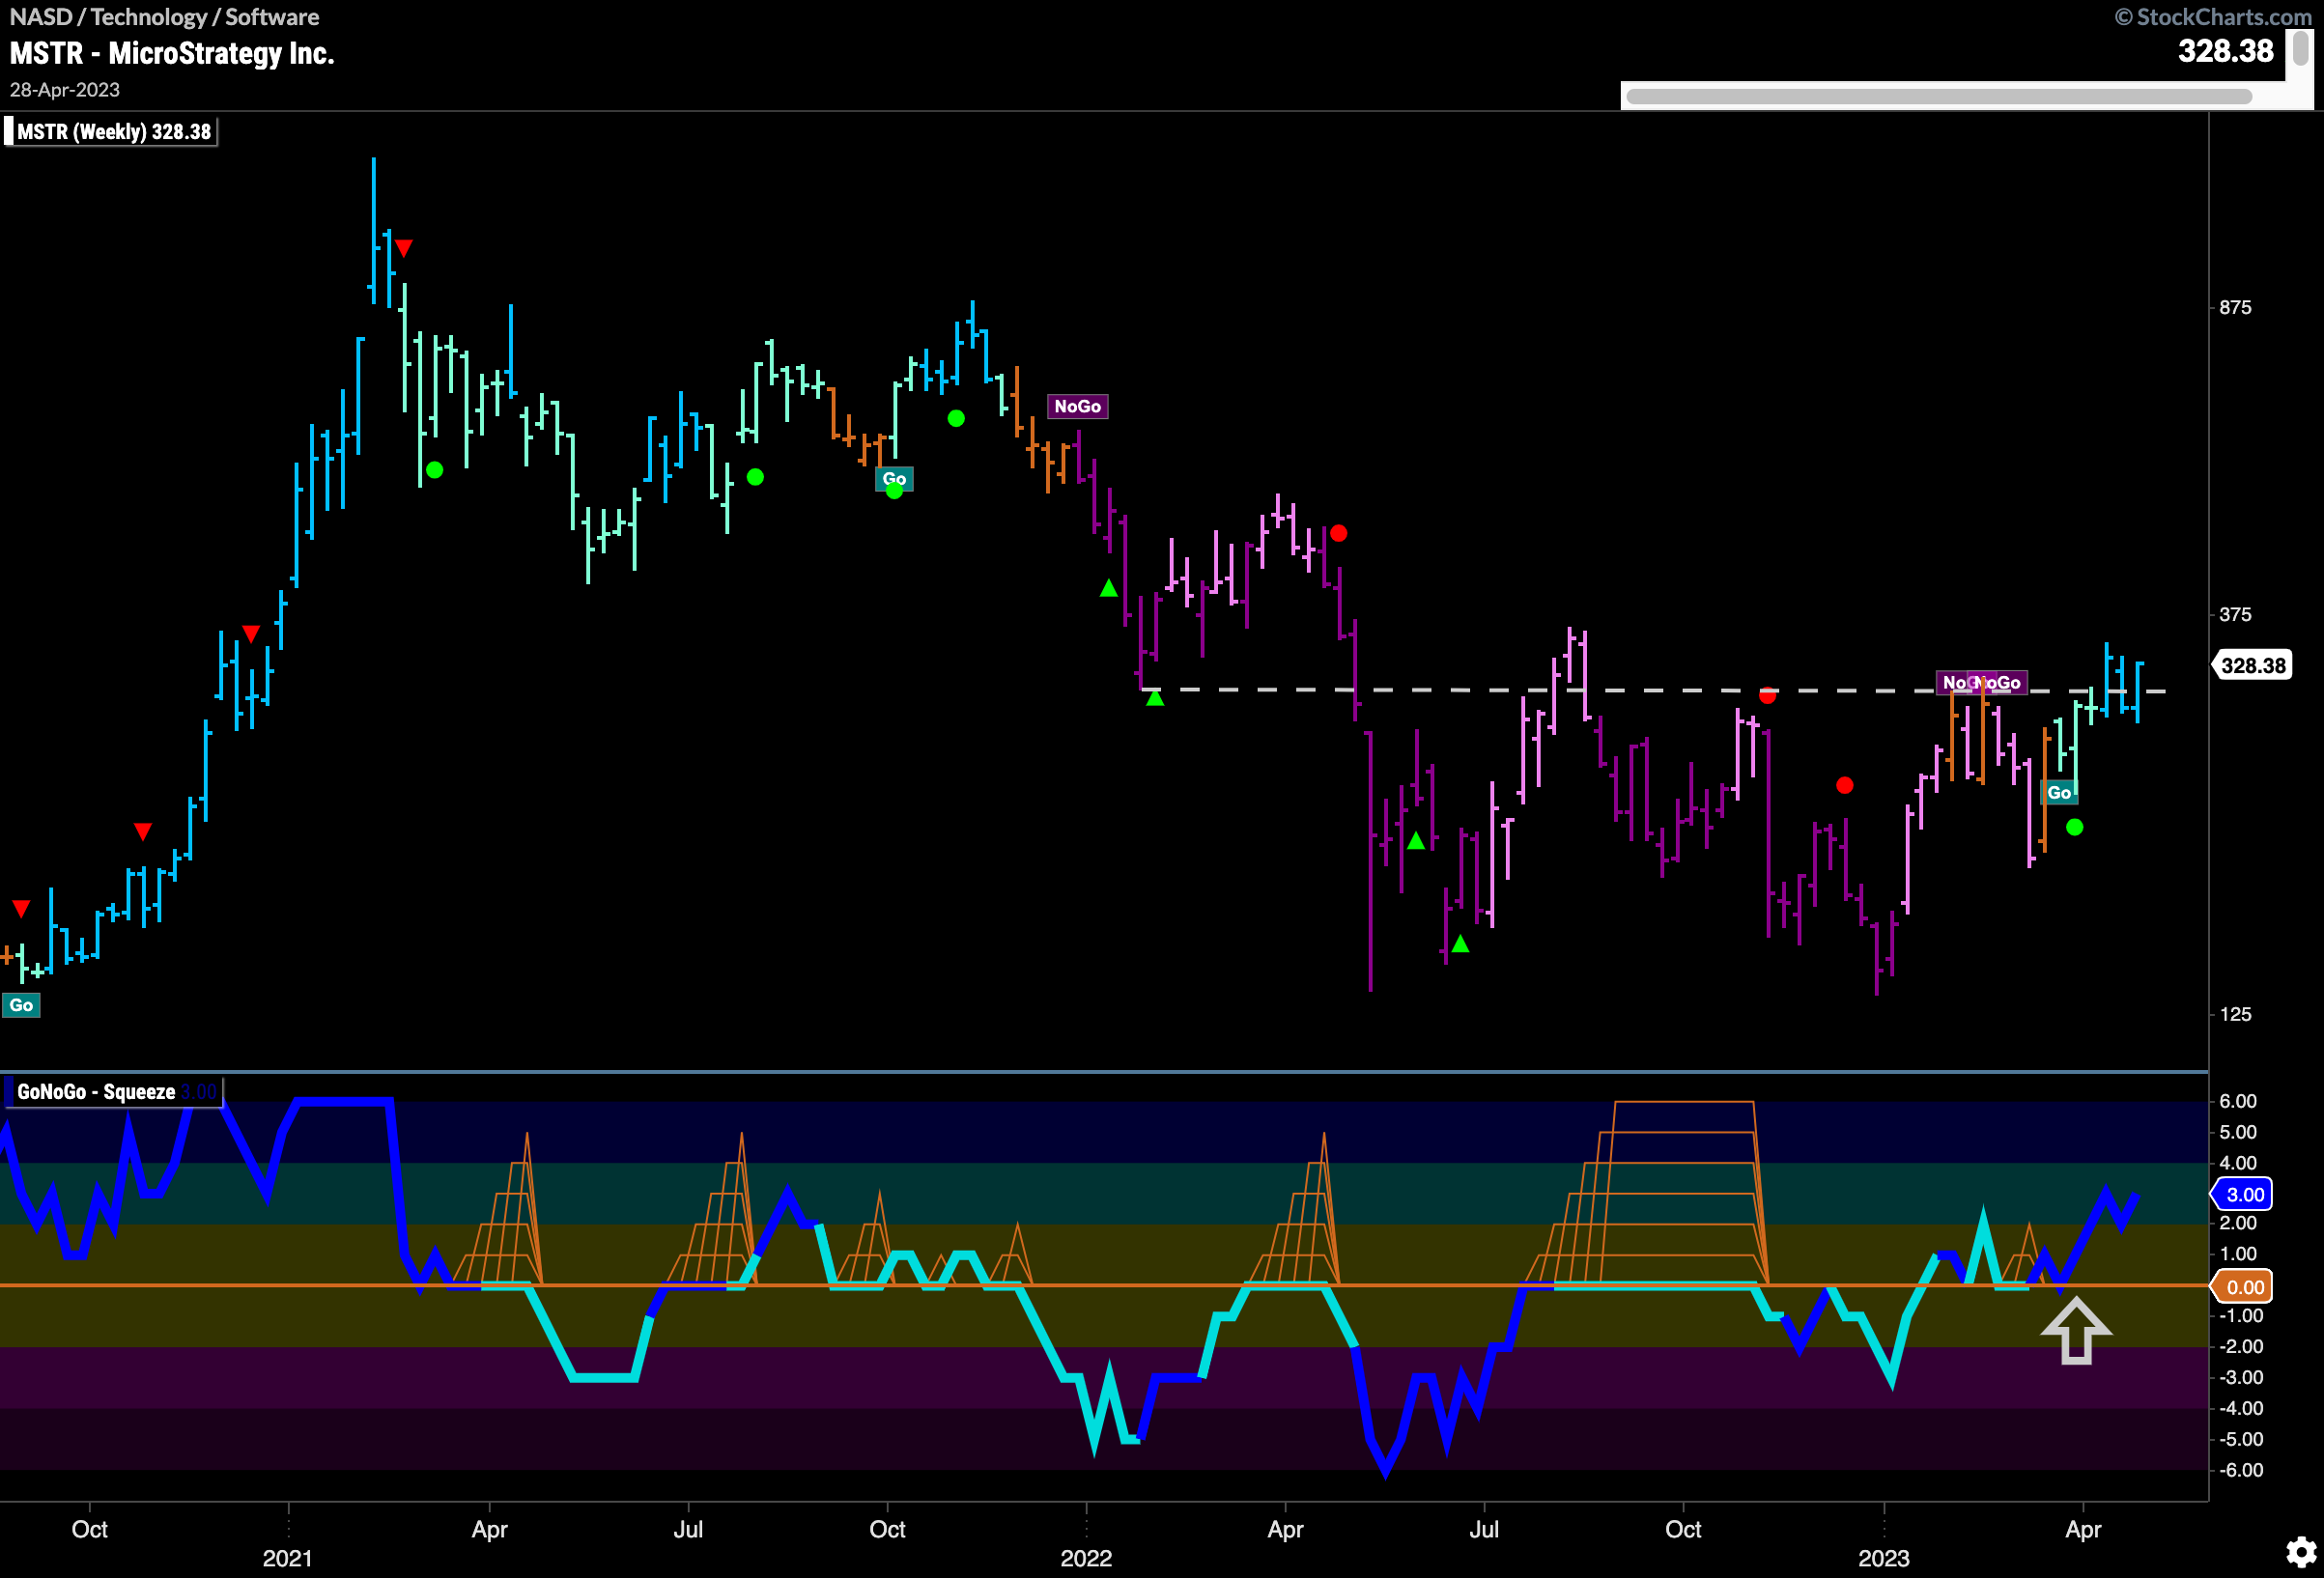Click the 4.00 oscillator axis label
Image resolution: width=2324 pixels, height=1578 pixels.
click(x=2238, y=1163)
